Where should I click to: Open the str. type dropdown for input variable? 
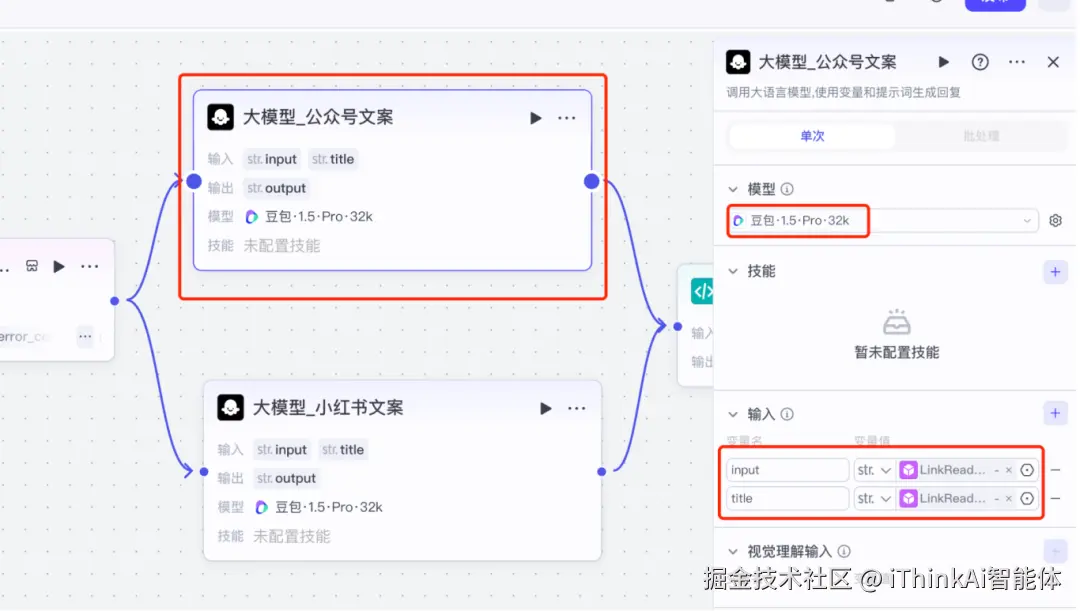coord(875,469)
